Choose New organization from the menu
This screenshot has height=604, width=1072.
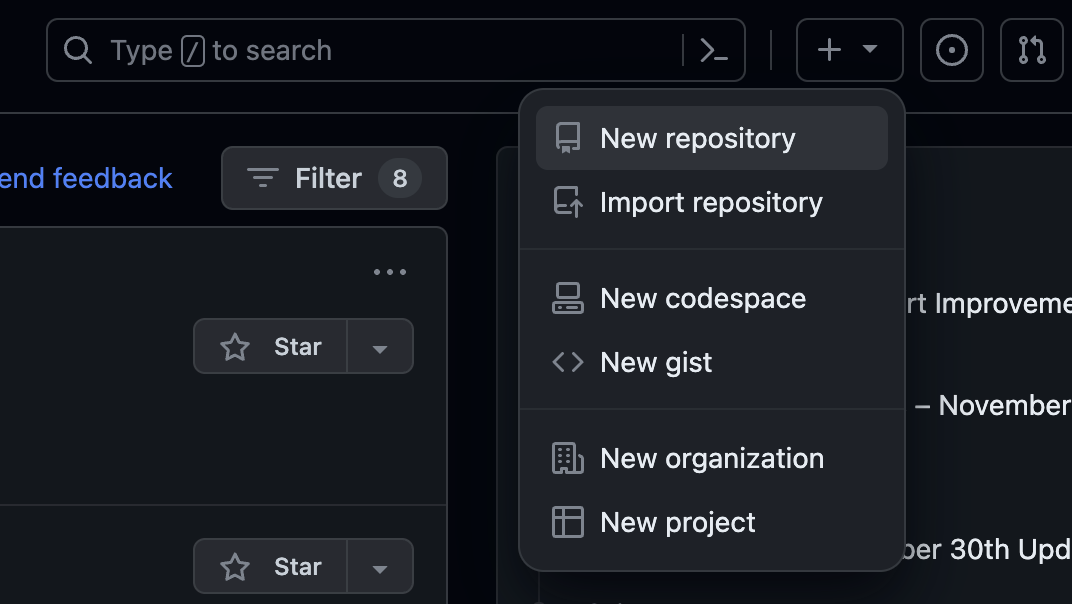coord(711,458)
